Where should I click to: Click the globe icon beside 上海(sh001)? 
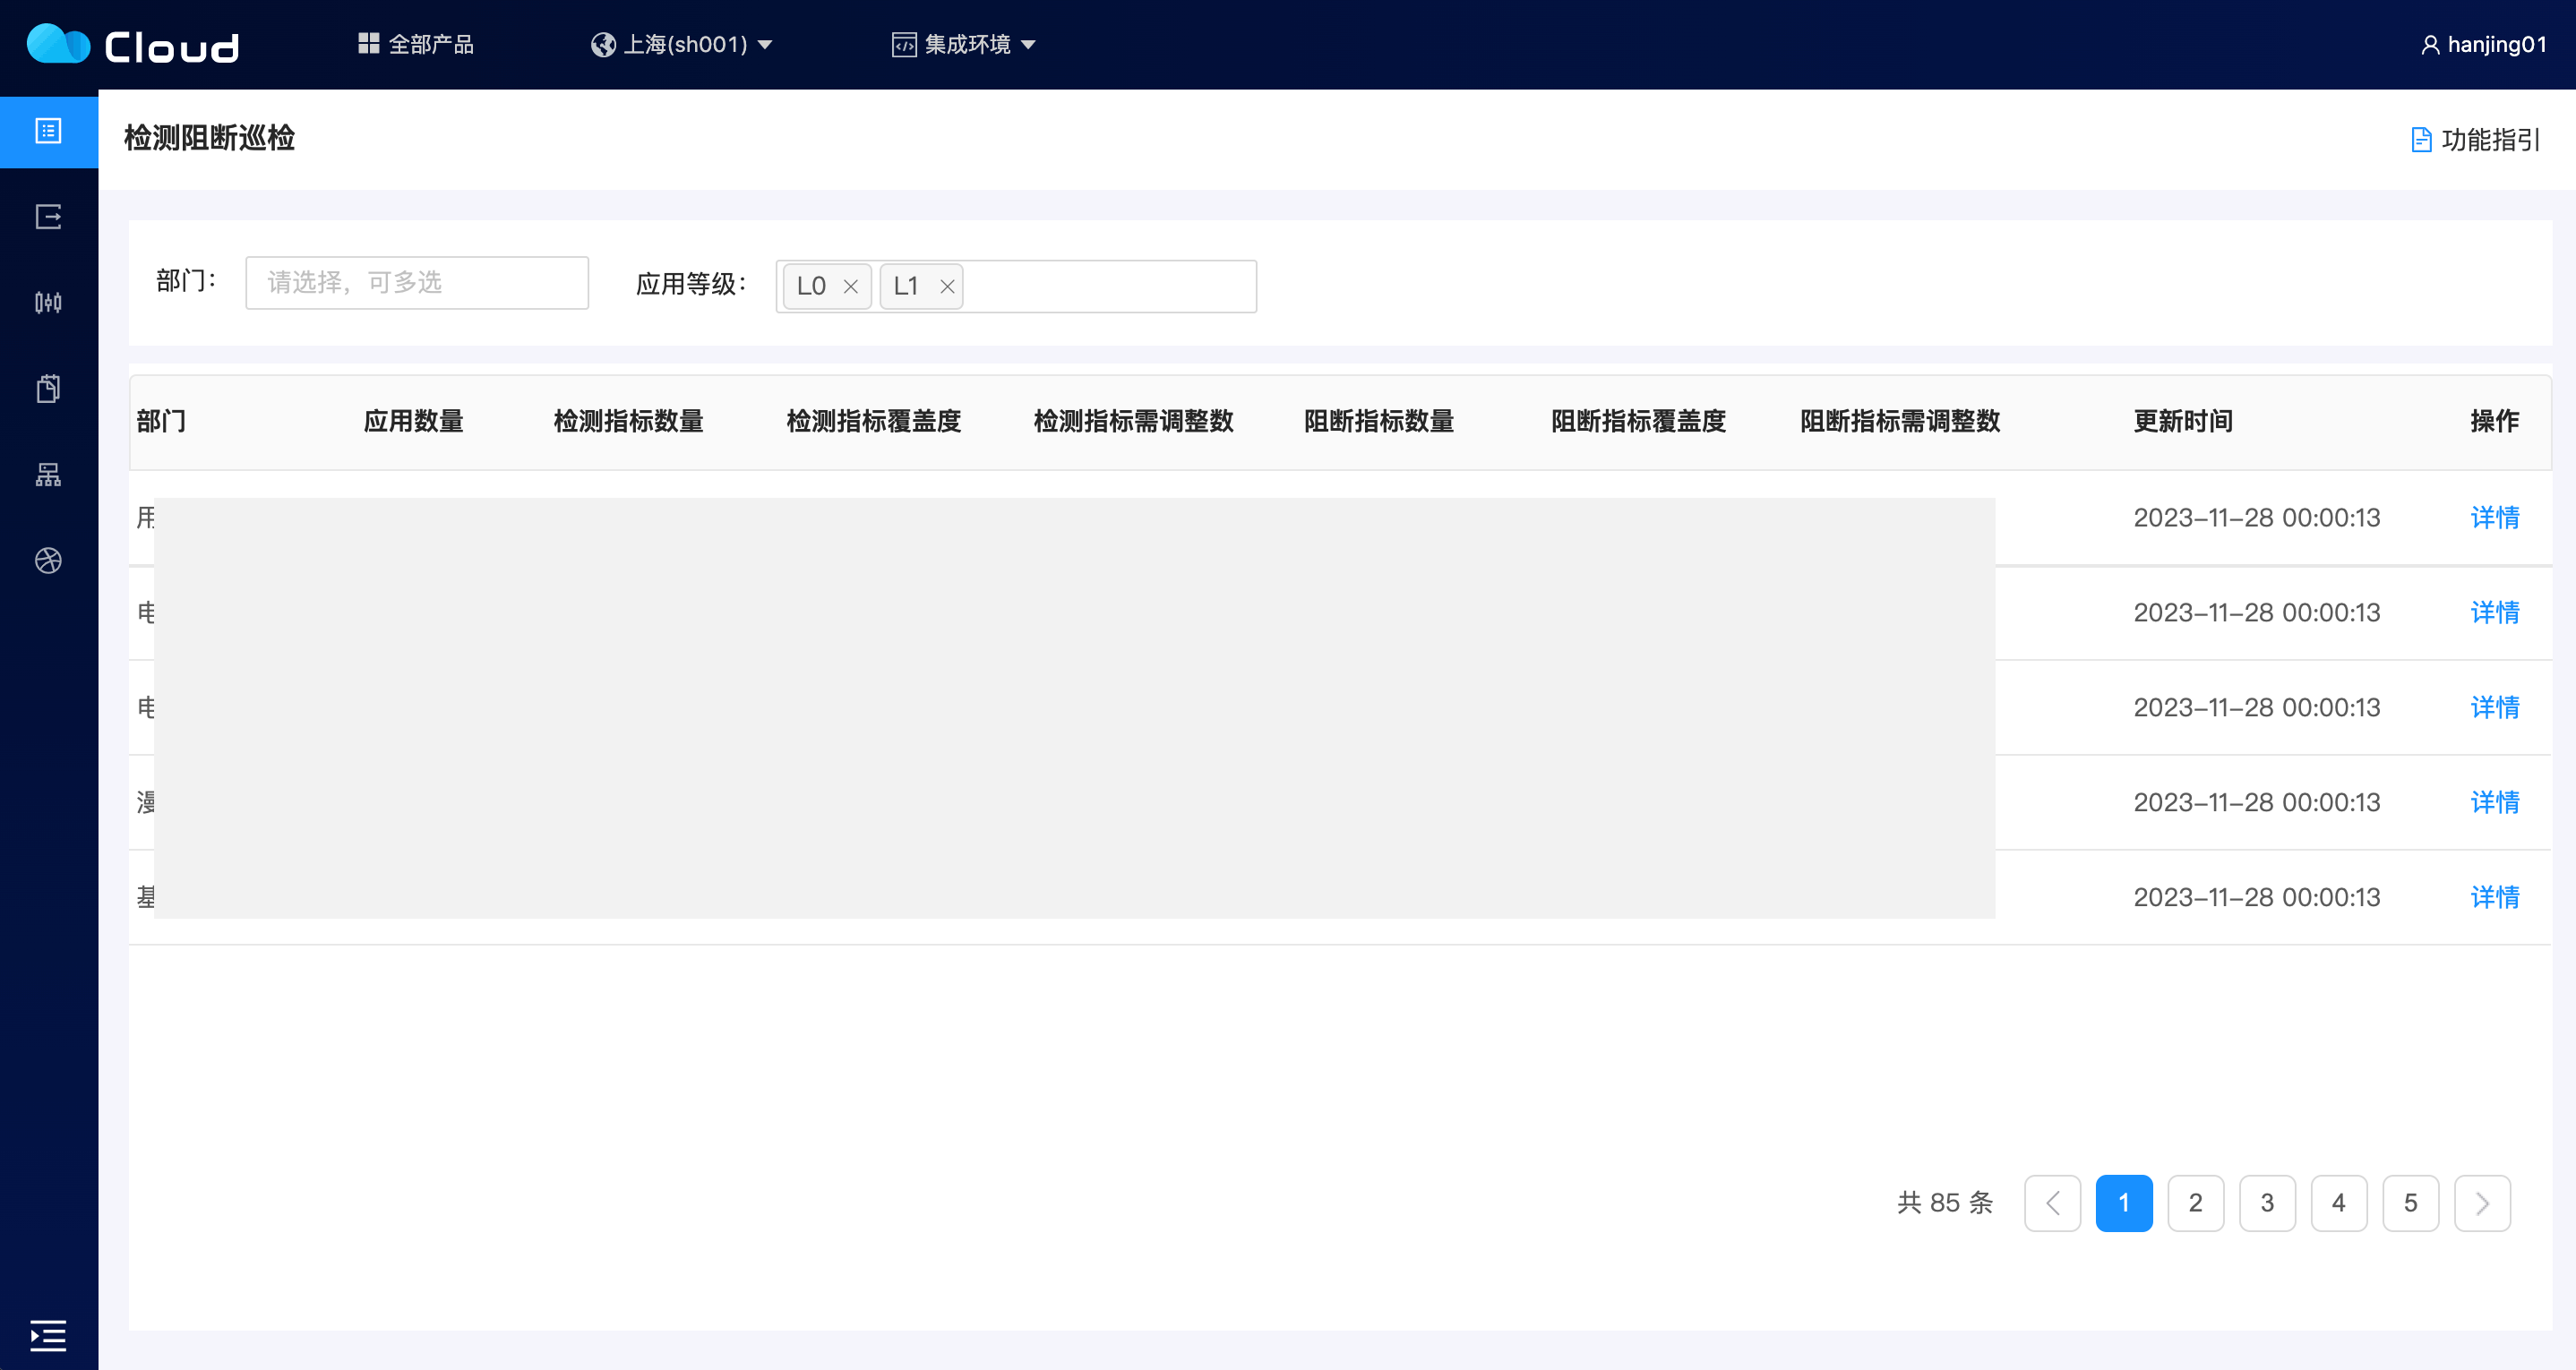[603, 45]
